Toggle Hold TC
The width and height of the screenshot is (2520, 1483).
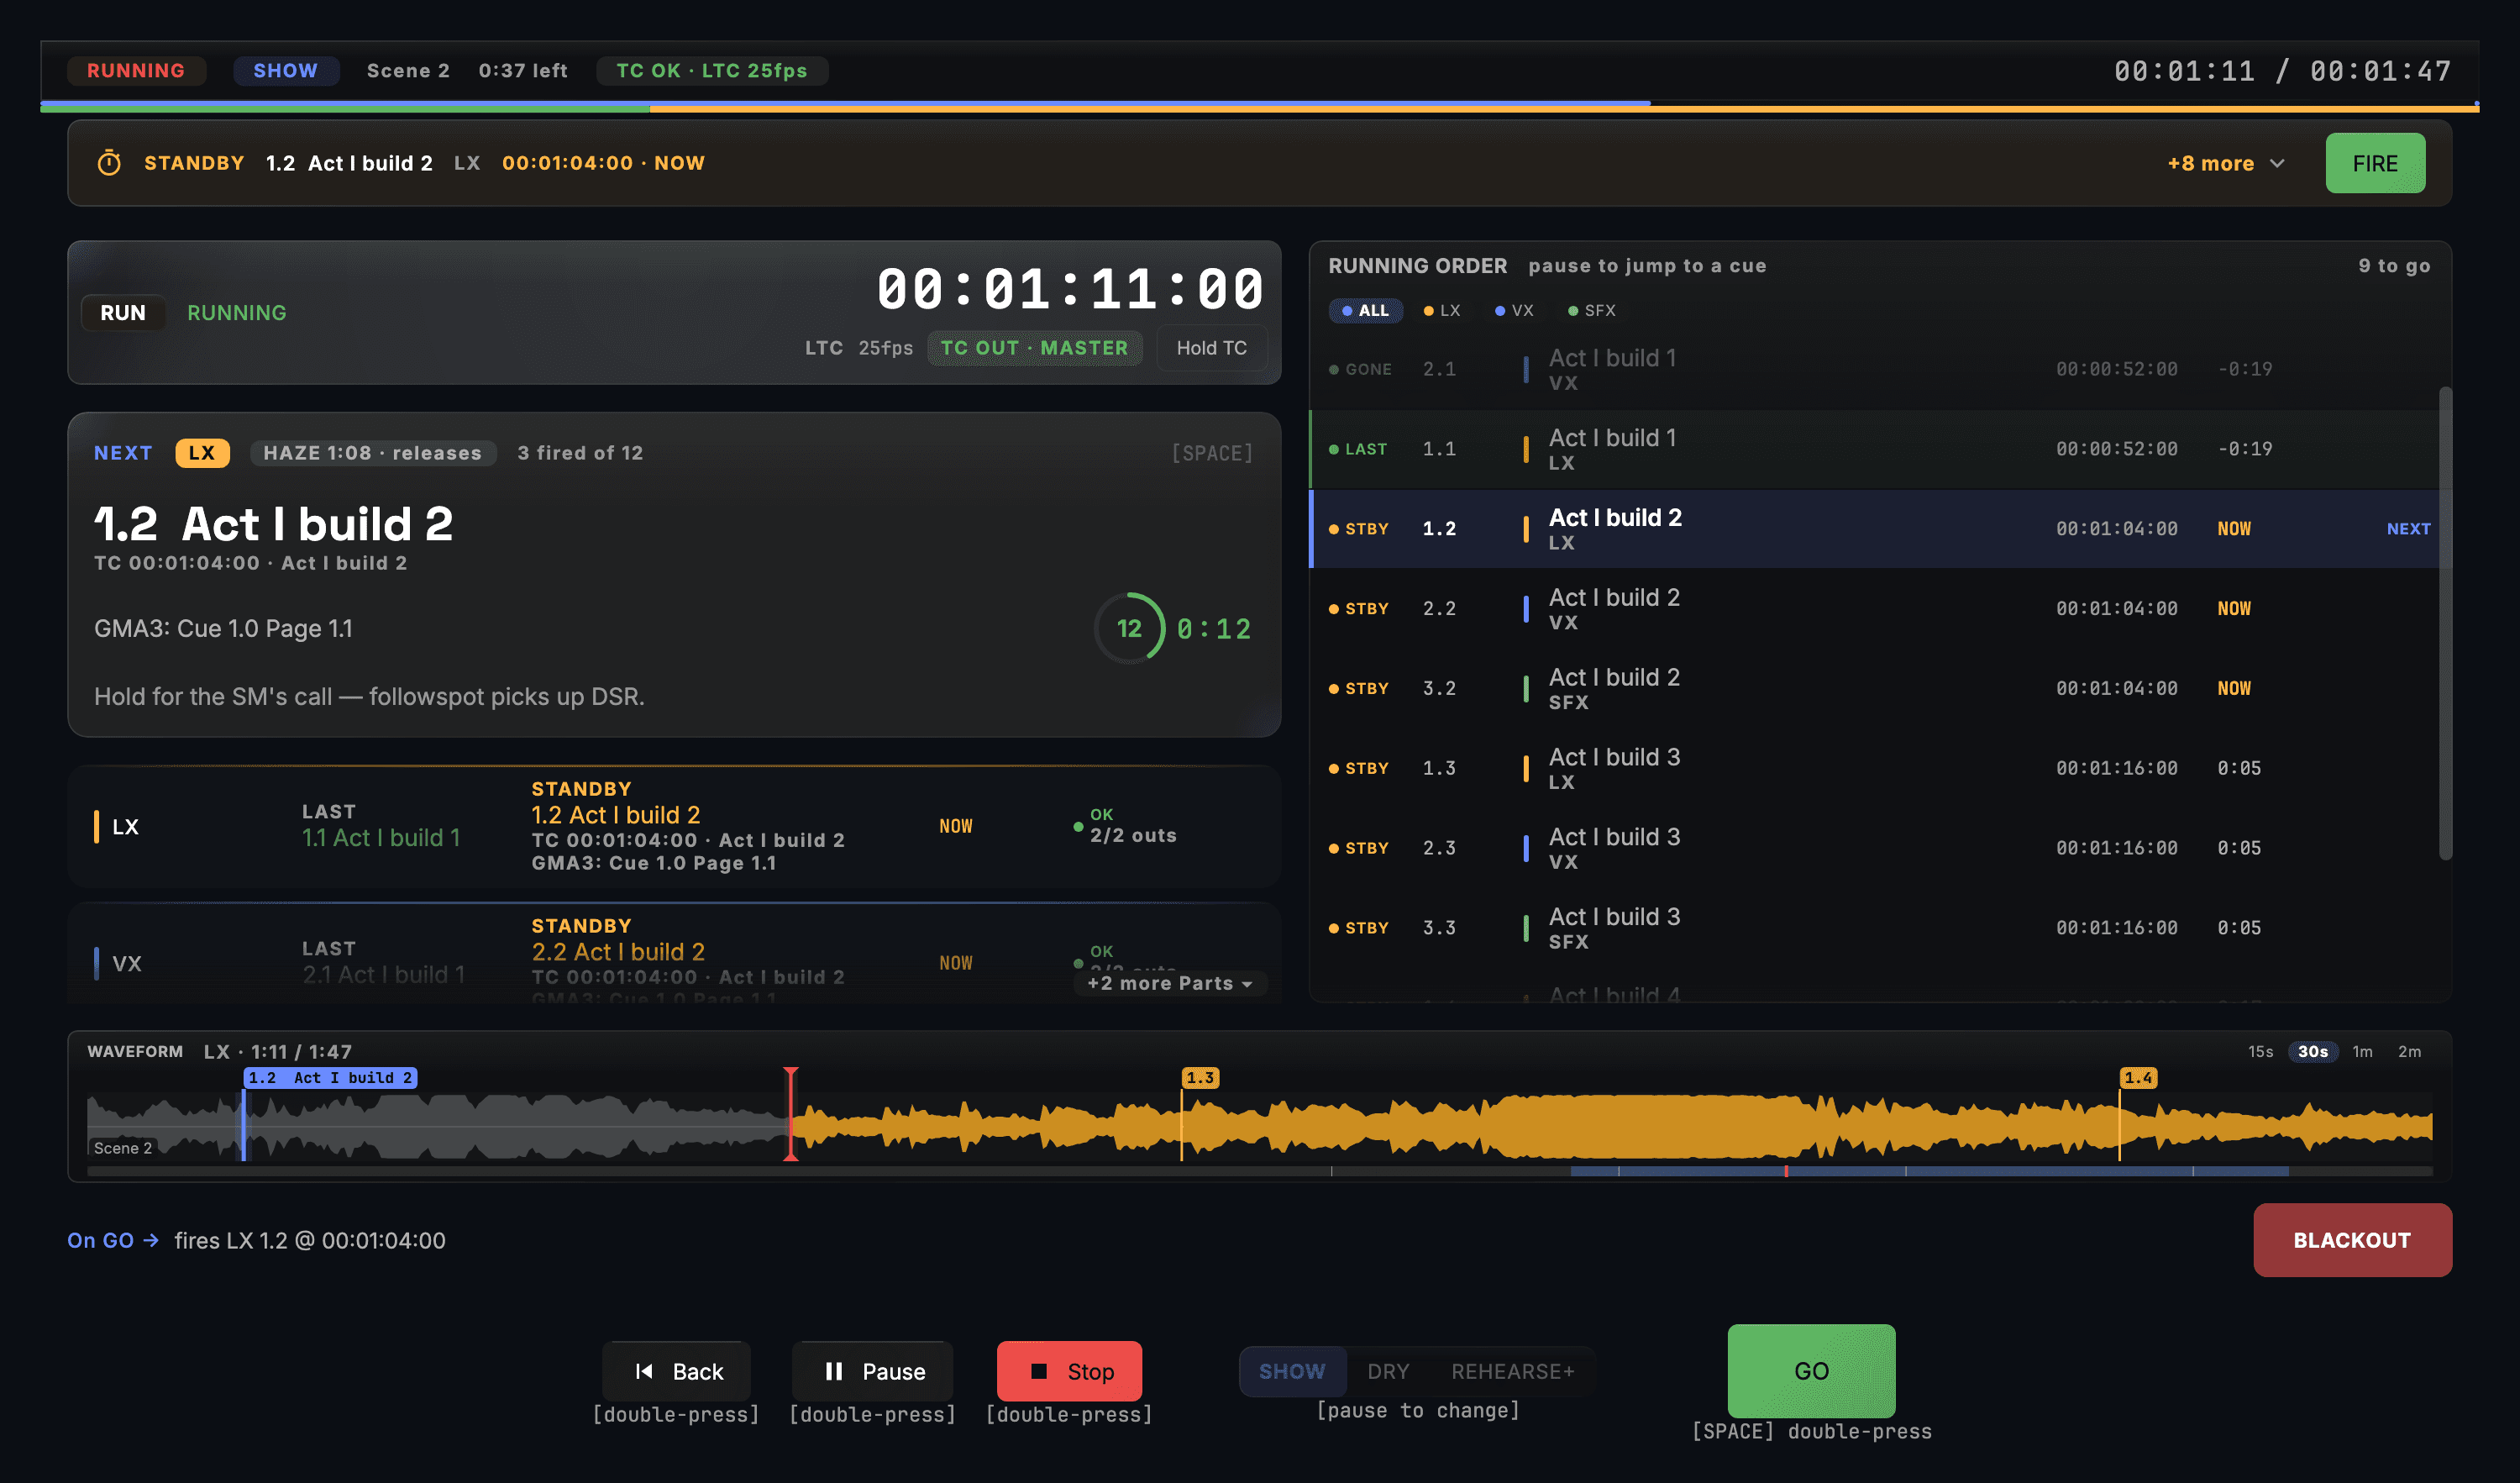pyautogui.click(x=1211, y=348)
